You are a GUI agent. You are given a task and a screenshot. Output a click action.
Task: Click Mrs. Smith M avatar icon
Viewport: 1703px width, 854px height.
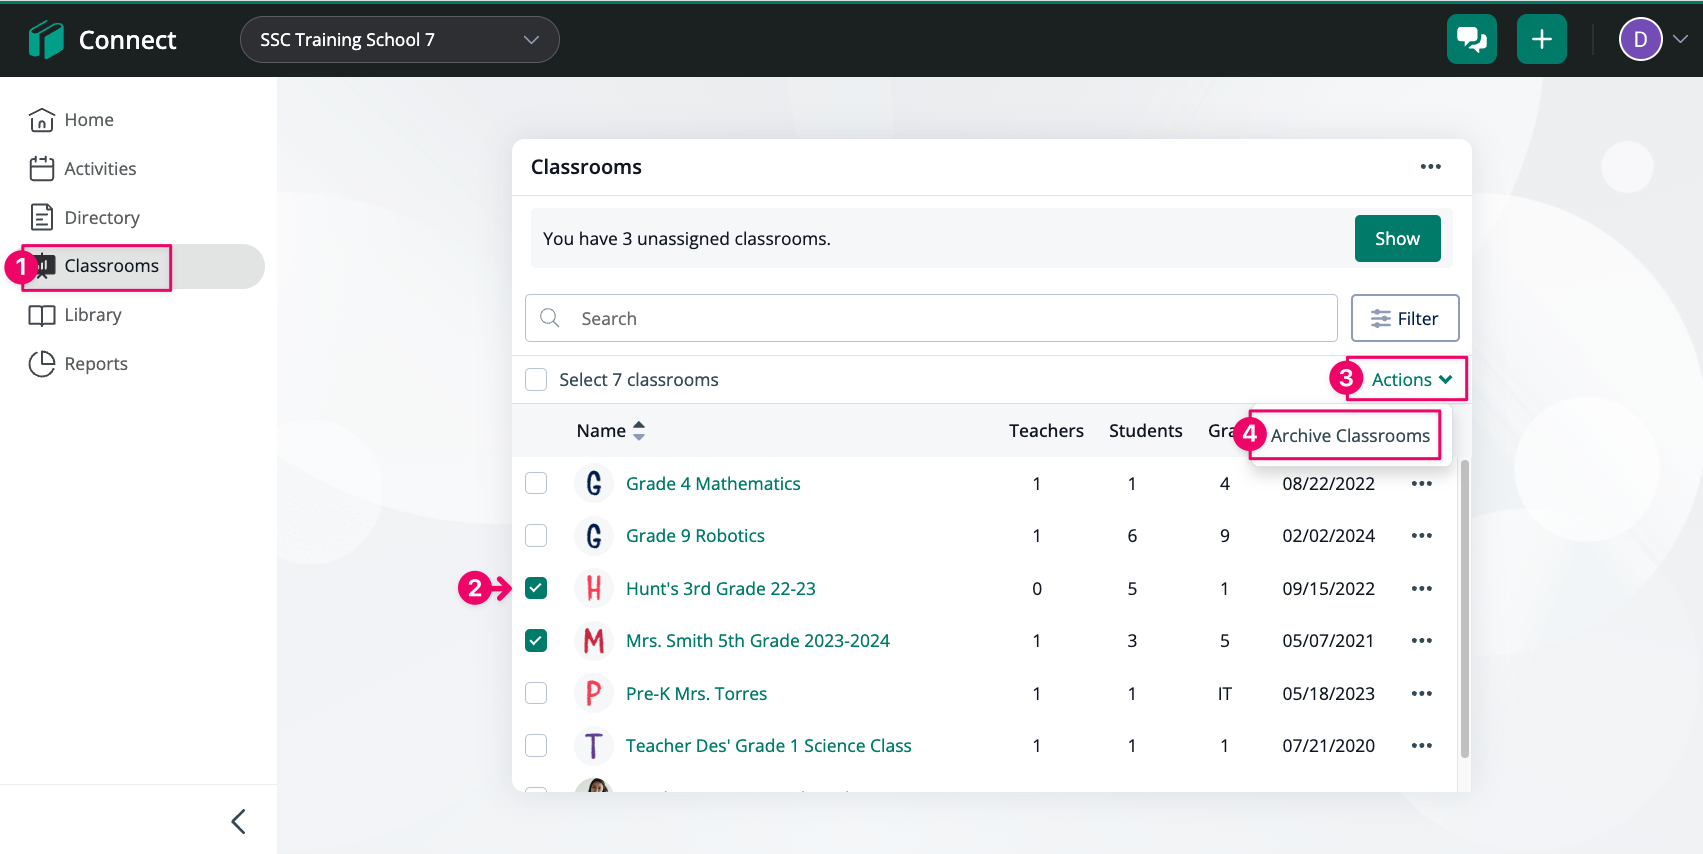tap(594, 640)
